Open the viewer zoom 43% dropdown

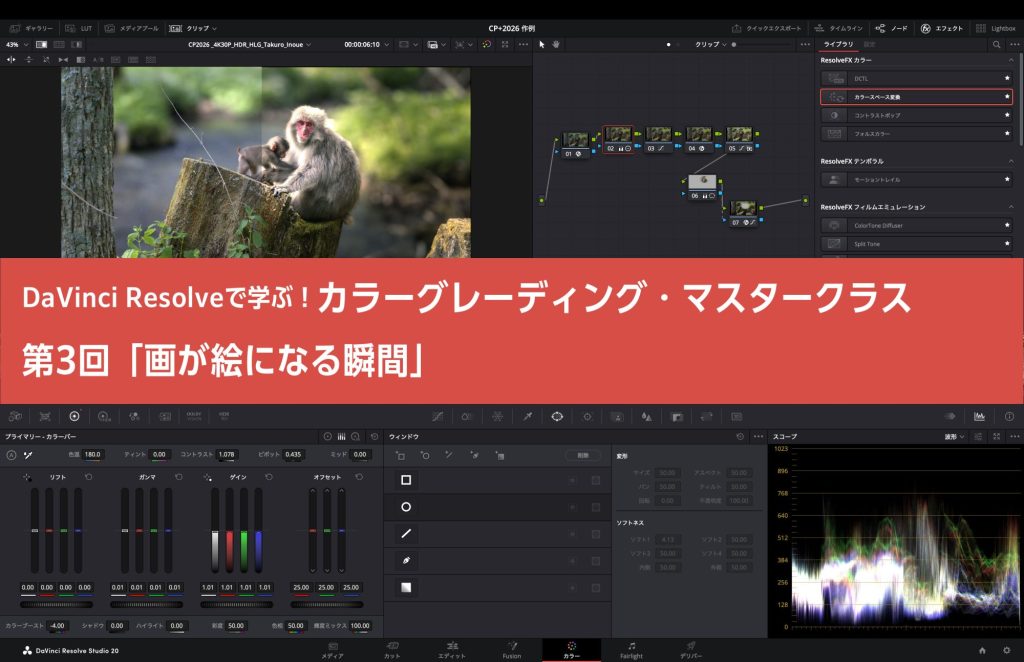(15, 45)
